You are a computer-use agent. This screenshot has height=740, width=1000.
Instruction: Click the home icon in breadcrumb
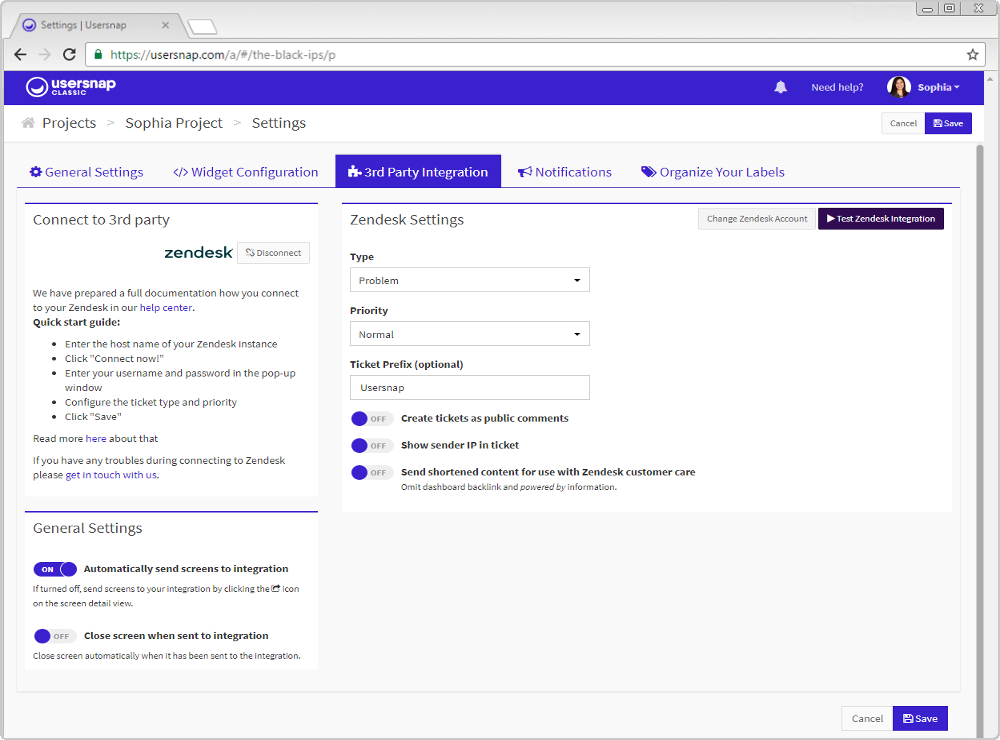[x=28, y=122]
